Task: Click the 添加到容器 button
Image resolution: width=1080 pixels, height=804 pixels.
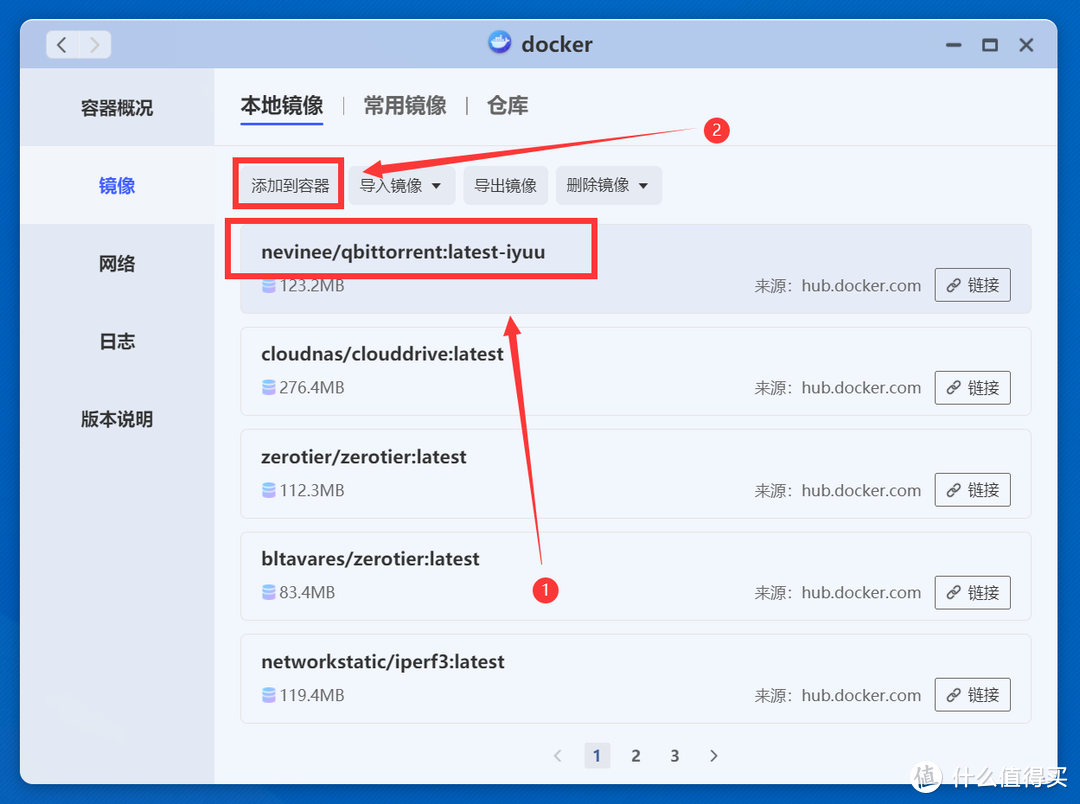Action: point(289,185)
